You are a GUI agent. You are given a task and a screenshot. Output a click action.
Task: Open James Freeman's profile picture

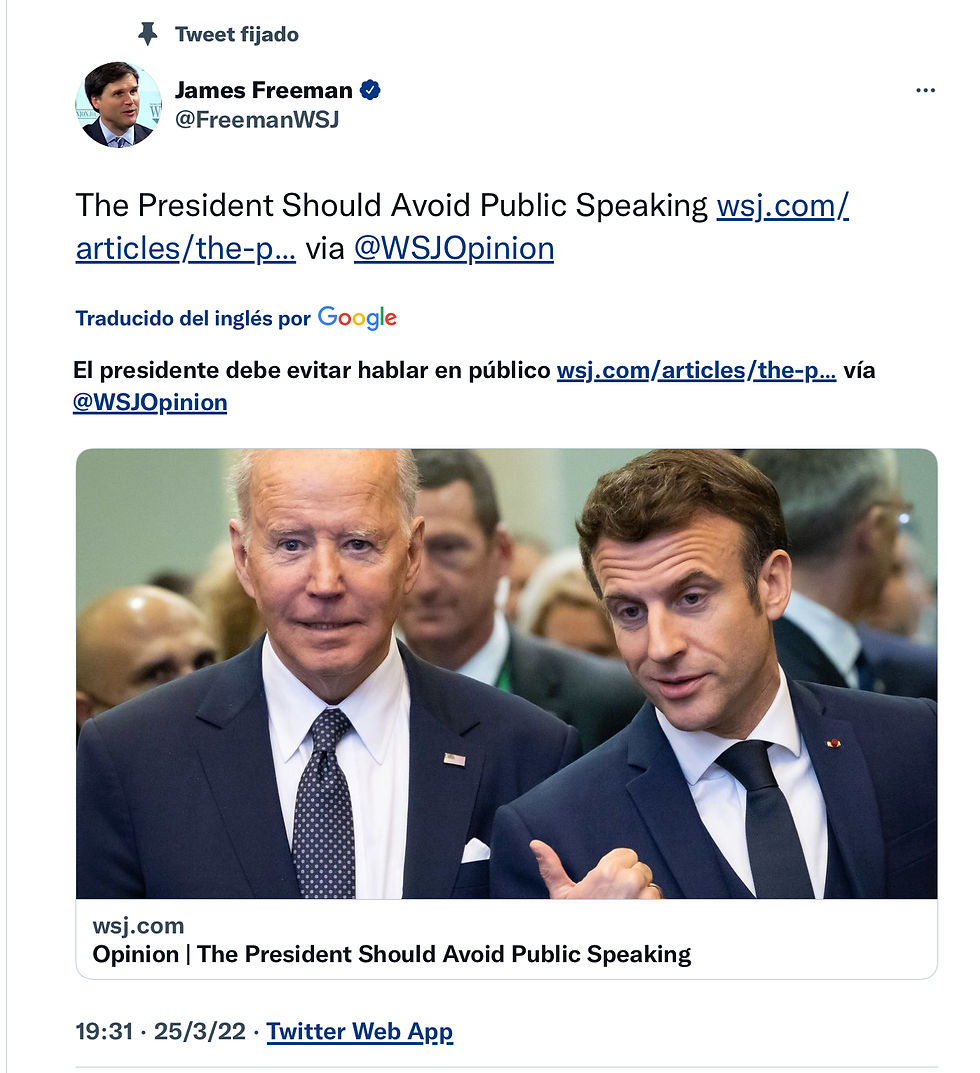118,105
